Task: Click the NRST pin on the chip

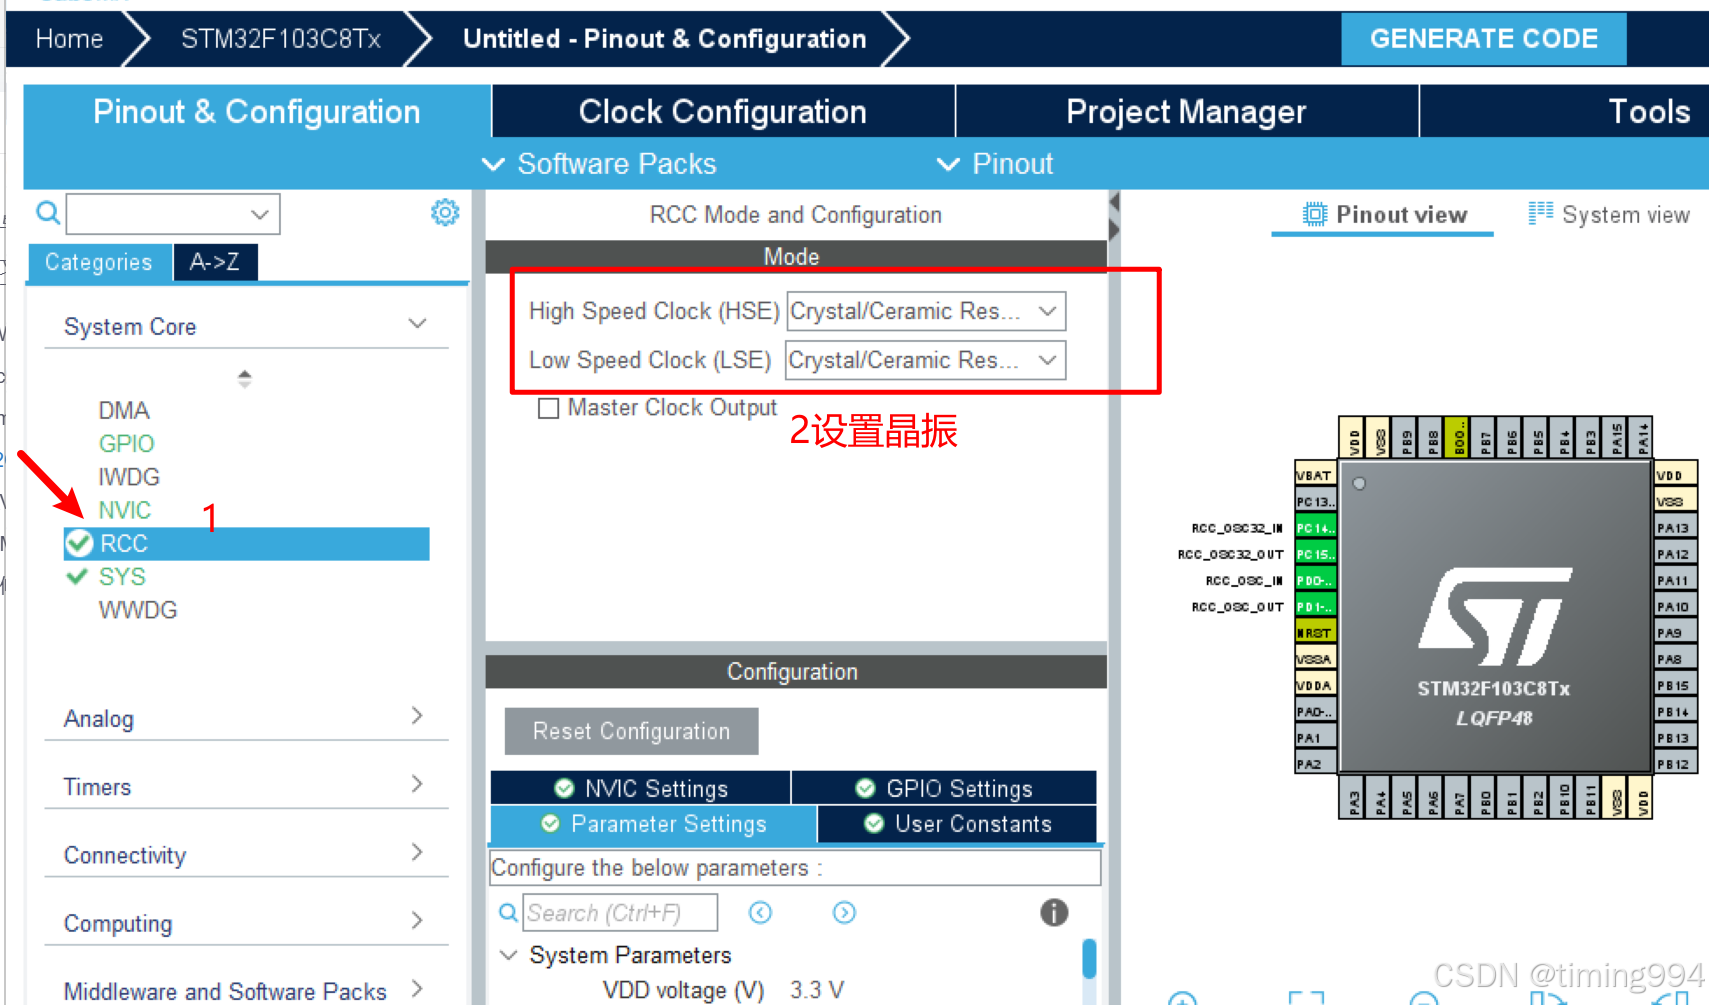Action: click(x=1315, y=633)
